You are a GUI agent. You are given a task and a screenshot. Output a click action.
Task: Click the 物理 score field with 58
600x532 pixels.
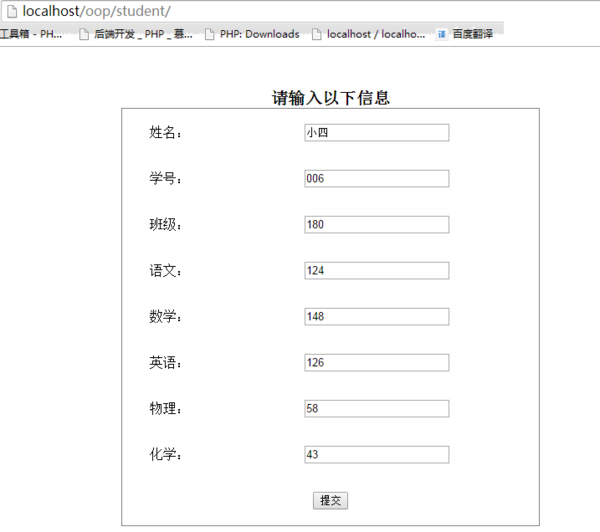point(377,408)
